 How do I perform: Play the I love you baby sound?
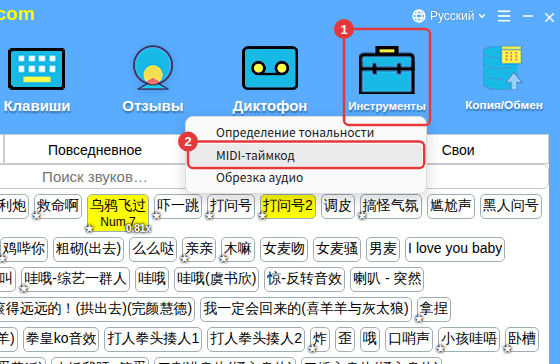pyautogui.click(x=455, y=249)
